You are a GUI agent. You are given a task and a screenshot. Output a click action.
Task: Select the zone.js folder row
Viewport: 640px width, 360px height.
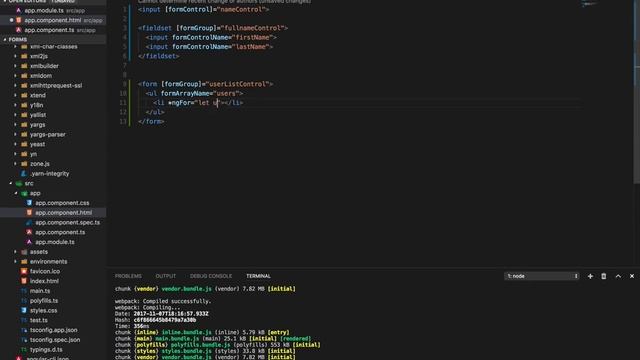coord(53,164)
